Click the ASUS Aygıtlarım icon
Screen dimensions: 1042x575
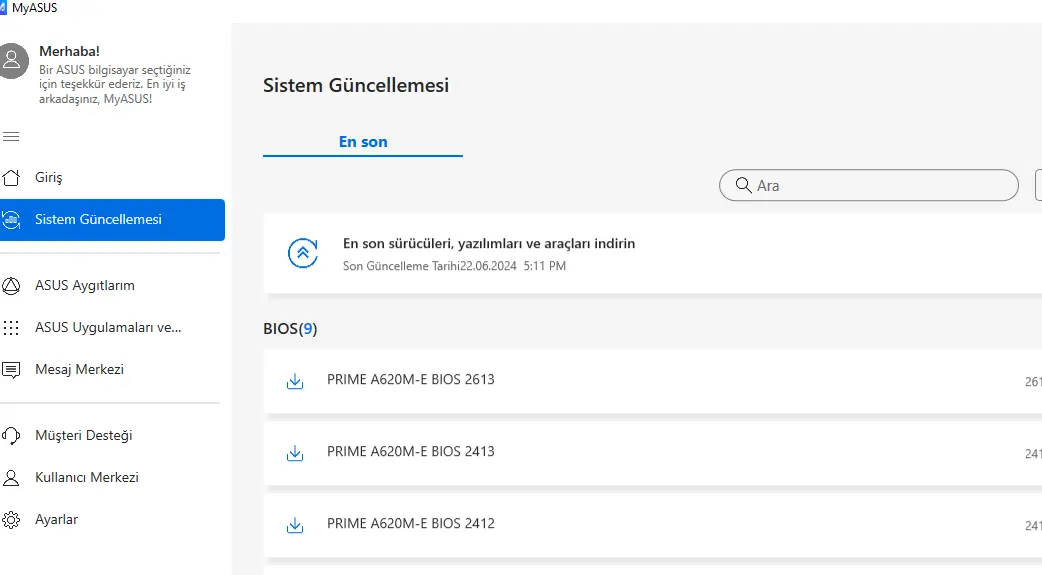tap(11, 286)
